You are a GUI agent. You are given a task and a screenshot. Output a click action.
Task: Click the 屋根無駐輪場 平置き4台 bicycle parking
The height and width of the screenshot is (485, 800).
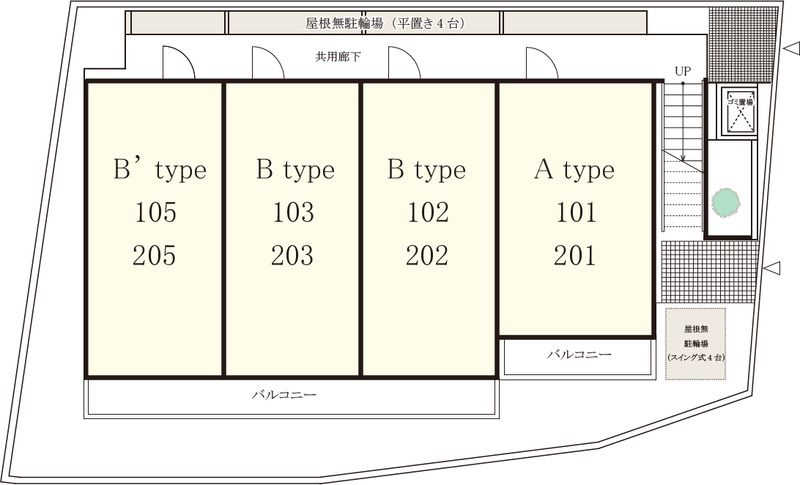coord(386,23)
